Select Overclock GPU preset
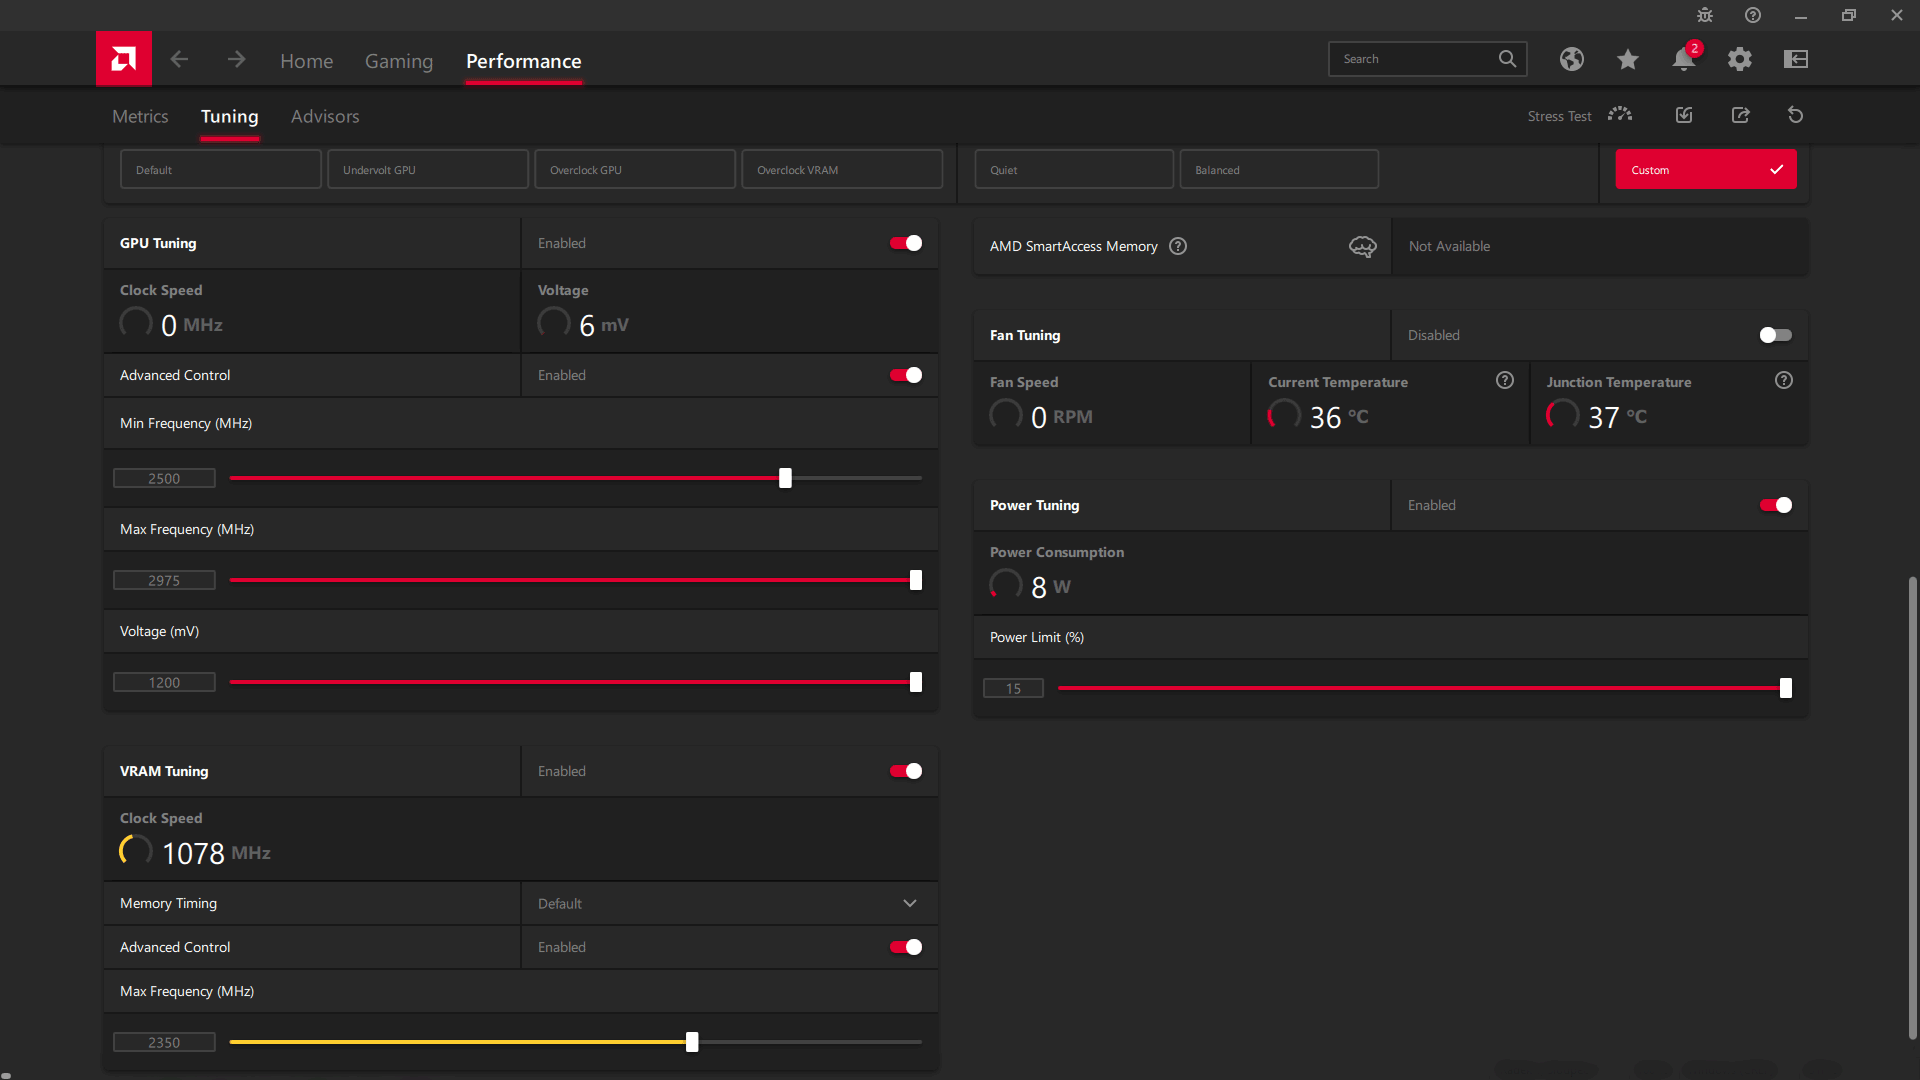Viewport: 1920px width, 1080px height. [x=635, y=169]
